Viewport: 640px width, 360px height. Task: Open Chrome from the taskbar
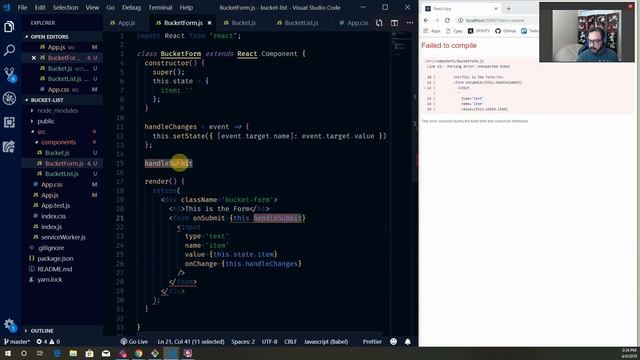(139, 353)
